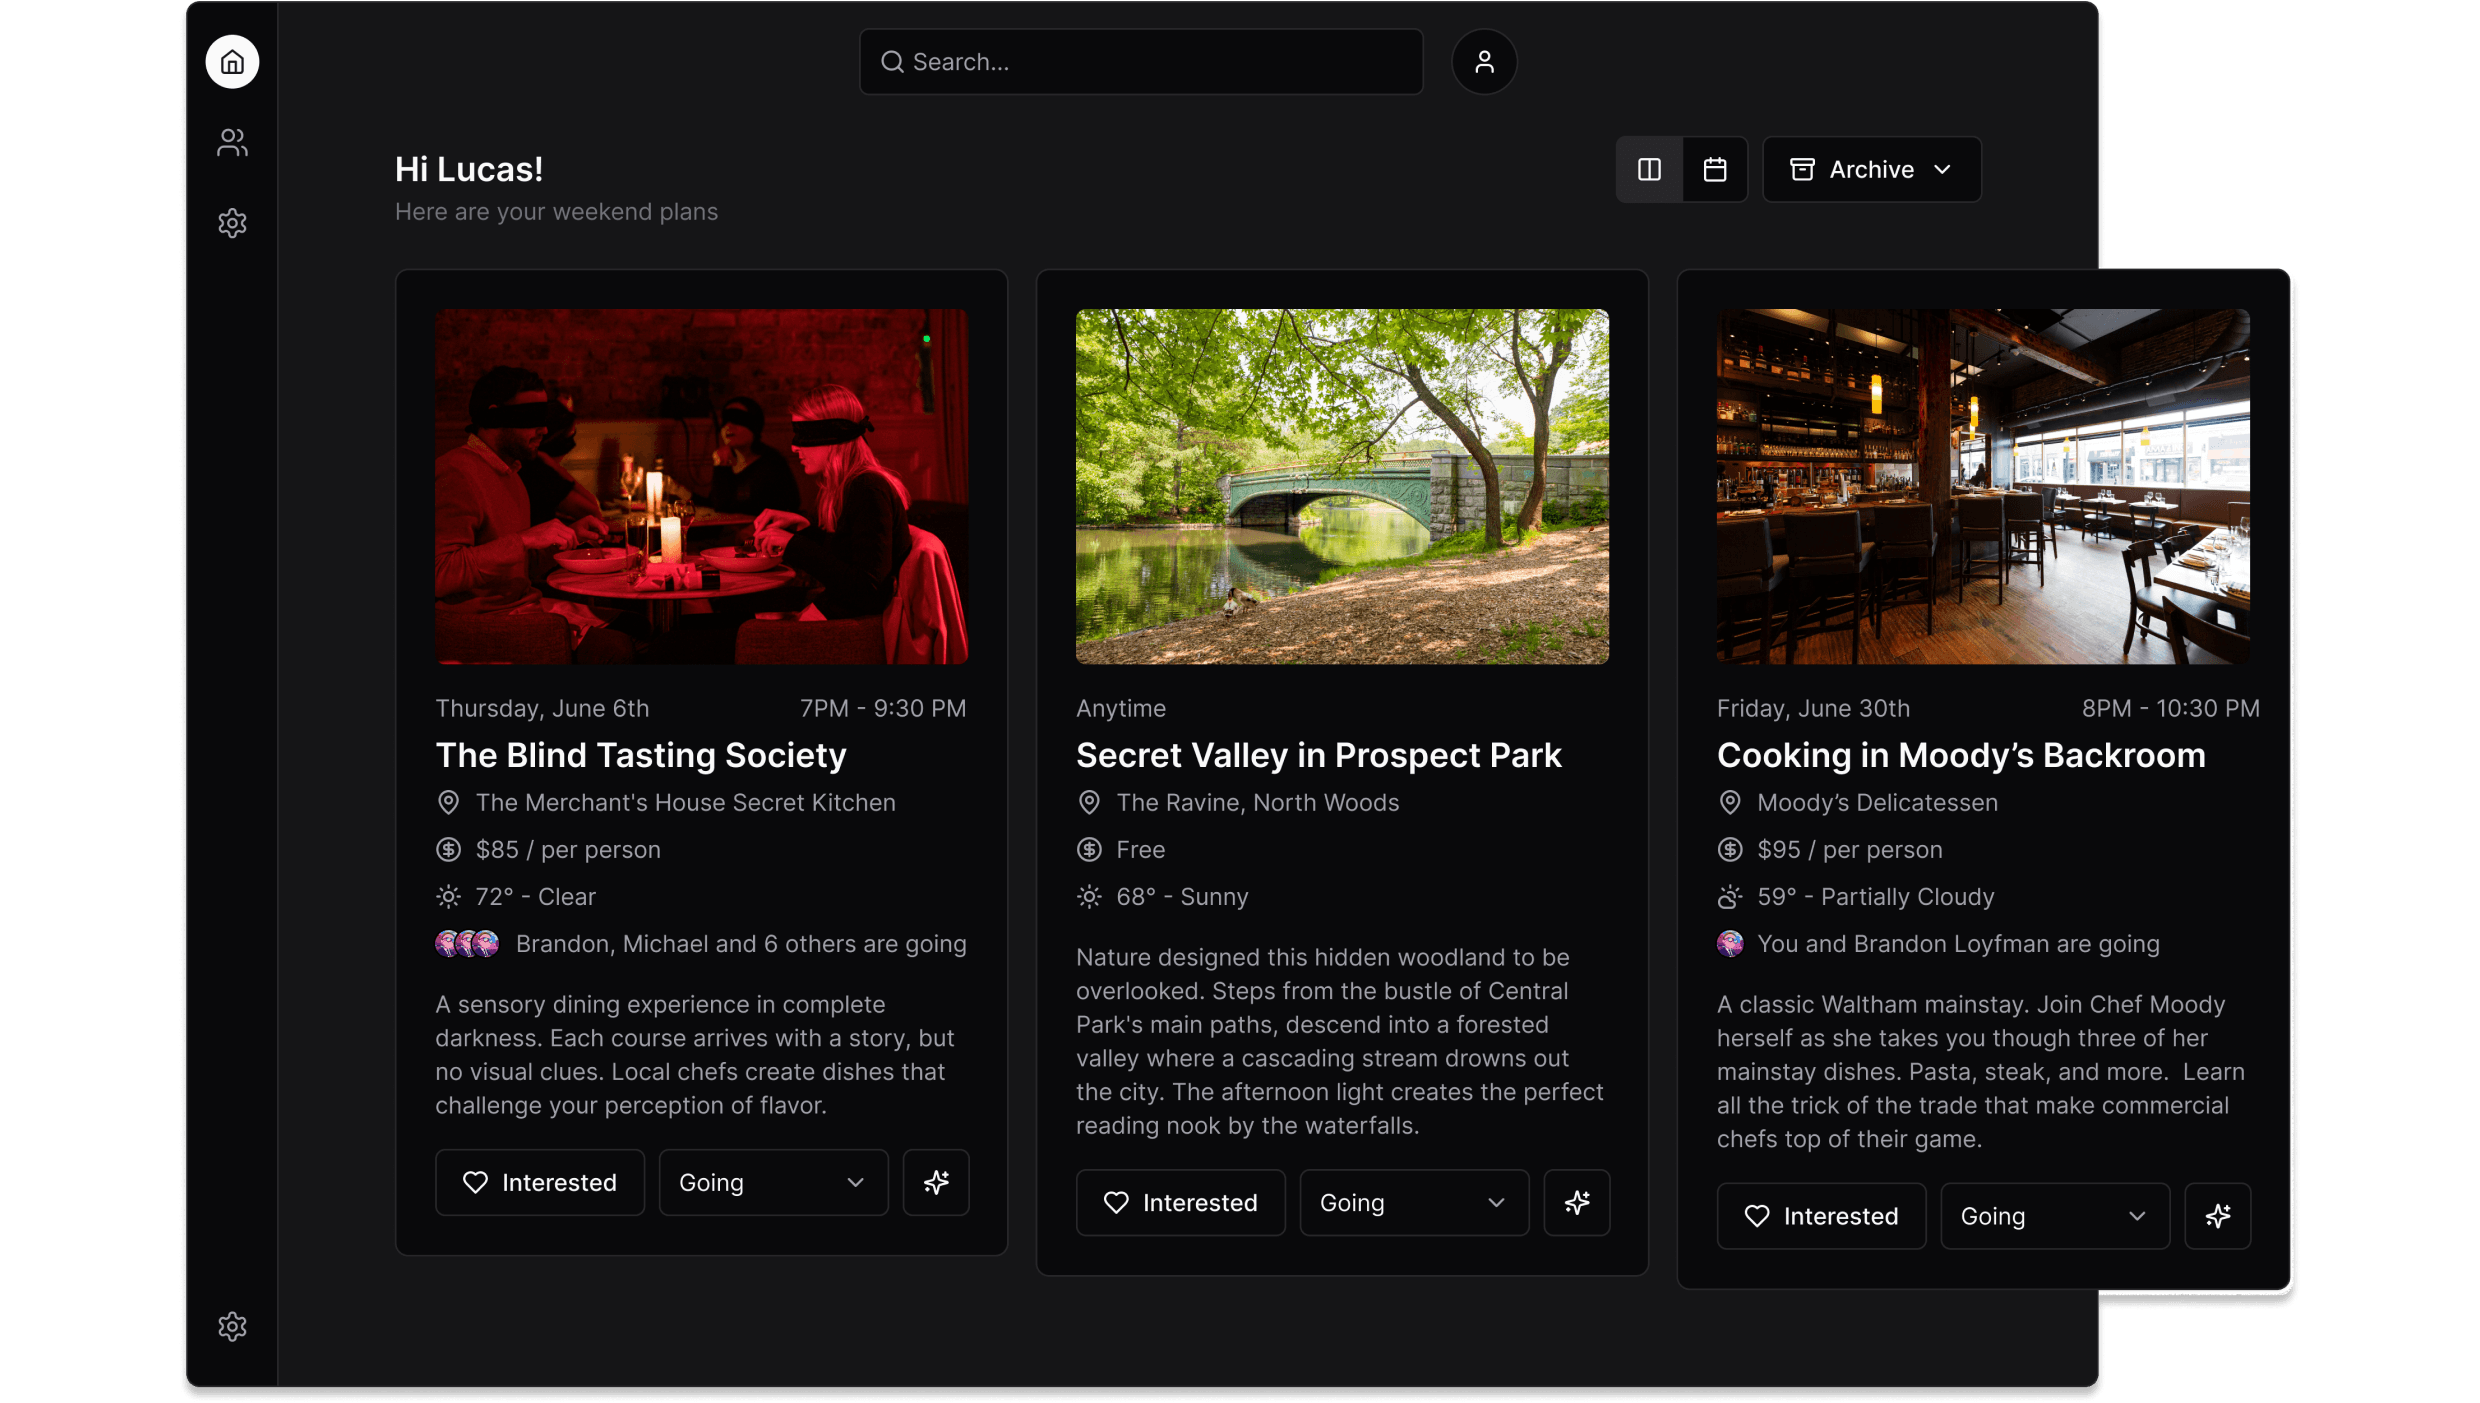2480x1403 pixels.
Task: Mark Cooking in Moody's Backroom as Interested
Action: click(x=1822, y=1216)
